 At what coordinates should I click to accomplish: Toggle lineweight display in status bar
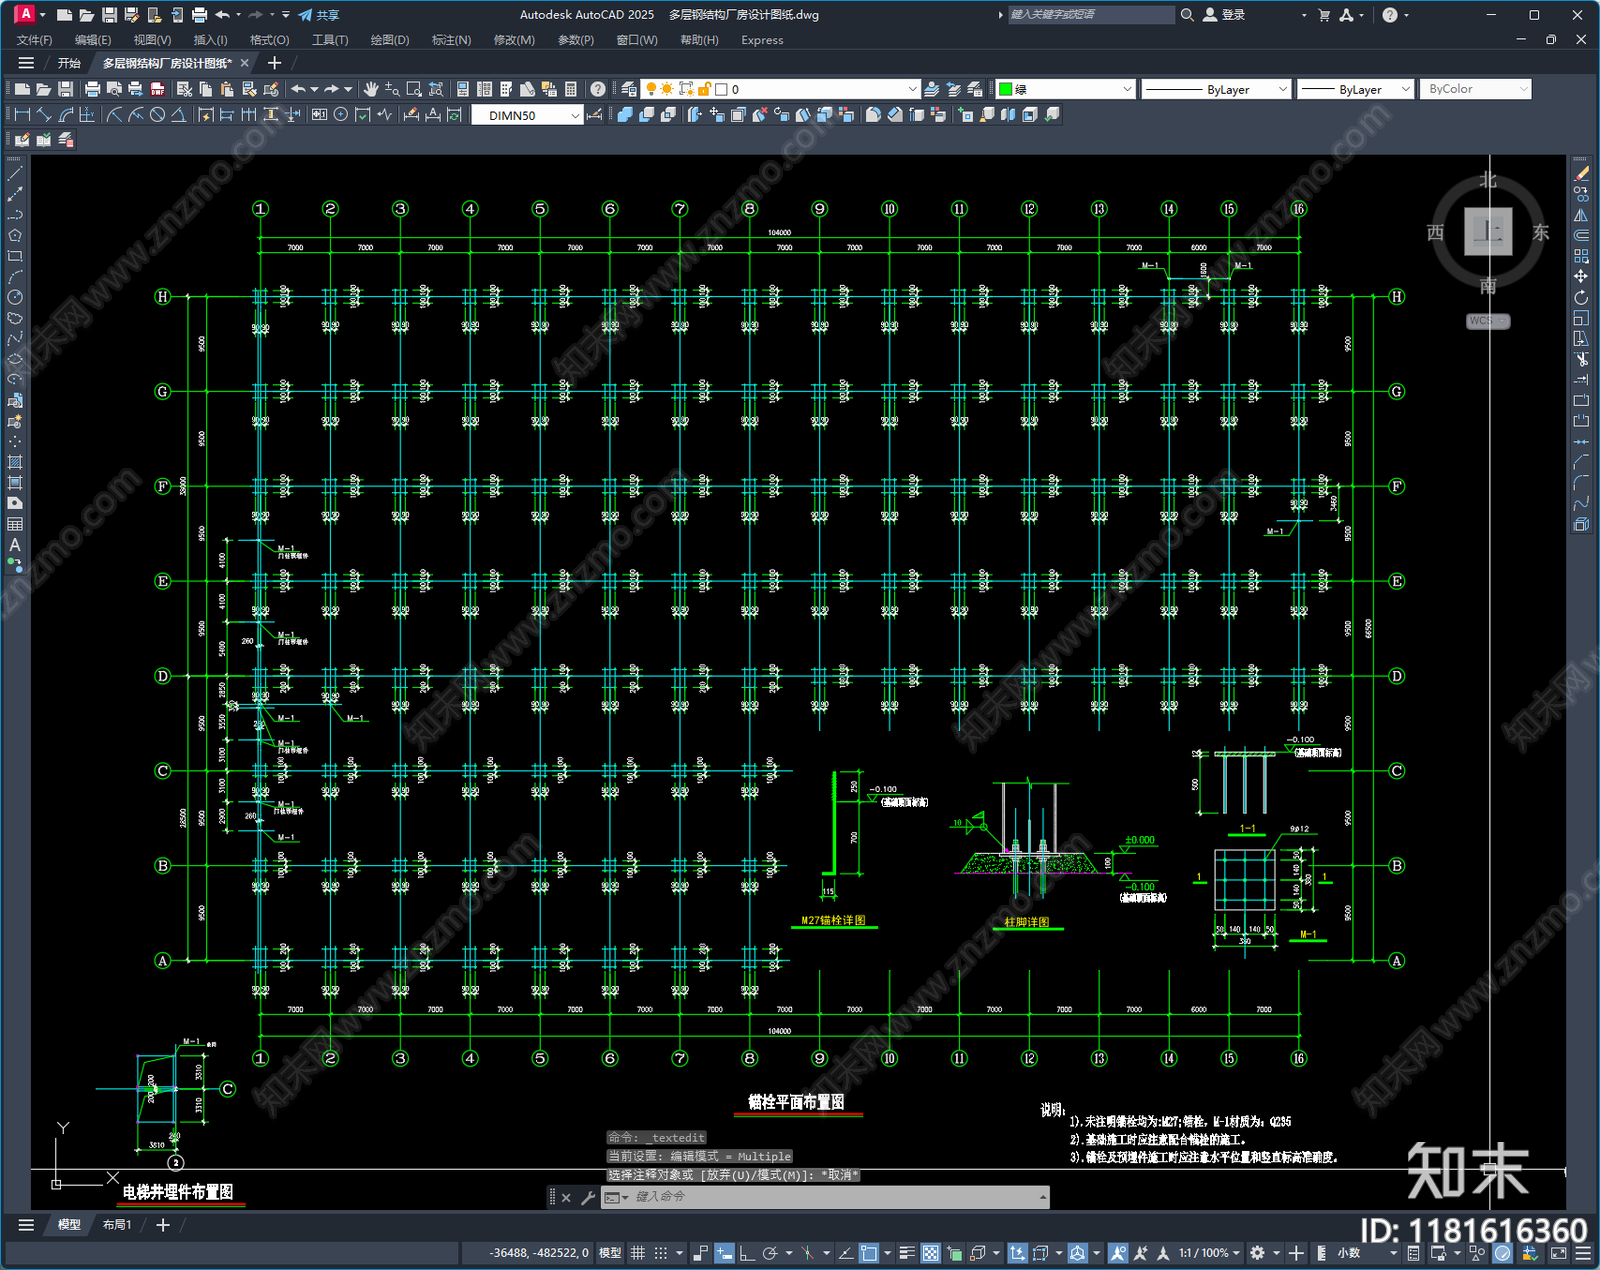point(907,1253)
